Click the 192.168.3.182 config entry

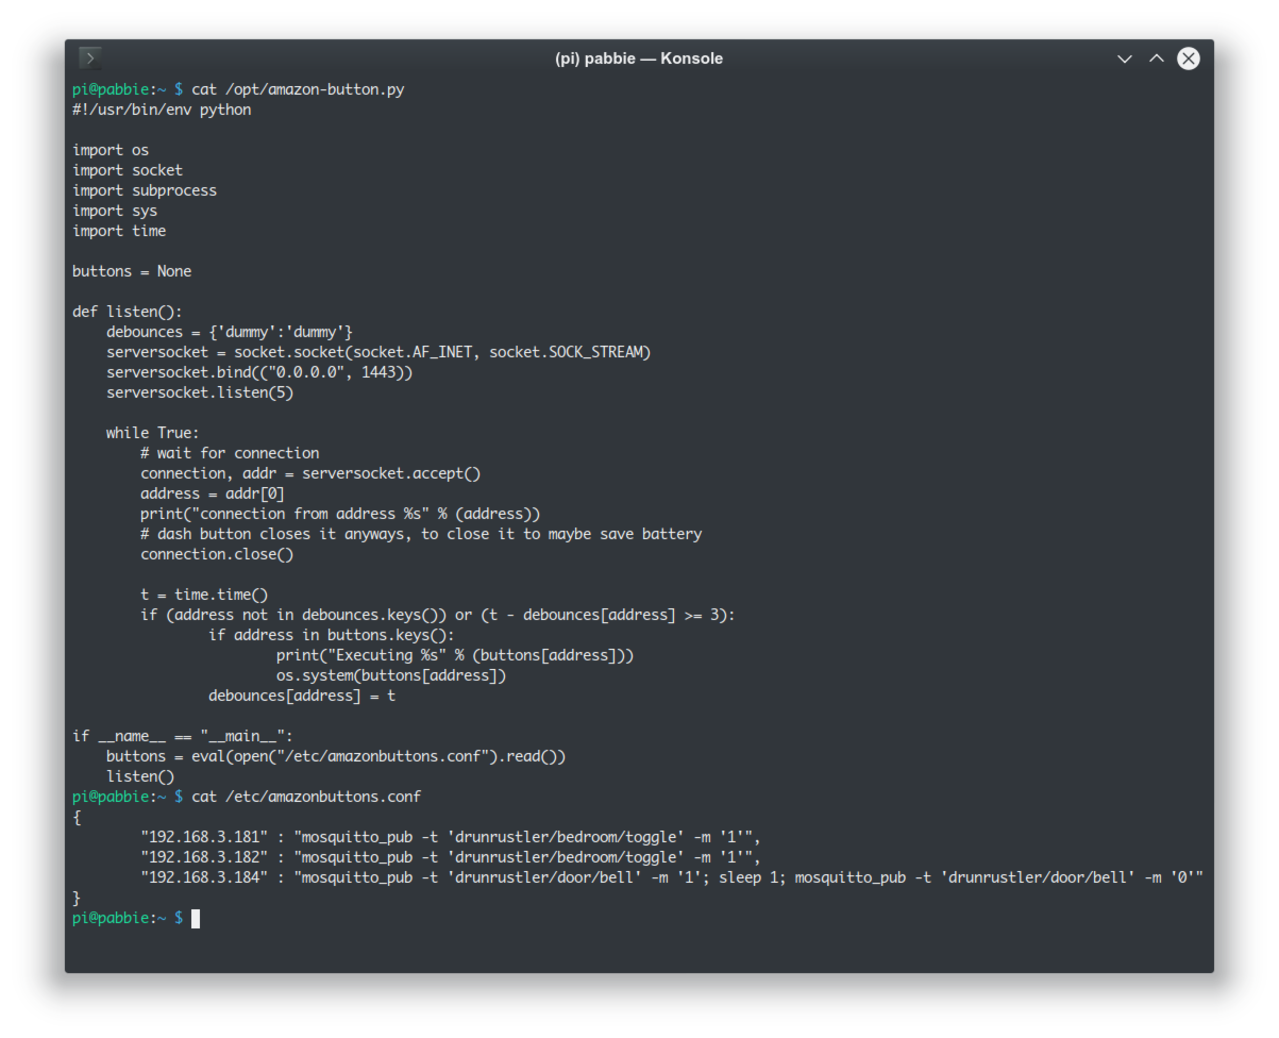click(450, 857)
